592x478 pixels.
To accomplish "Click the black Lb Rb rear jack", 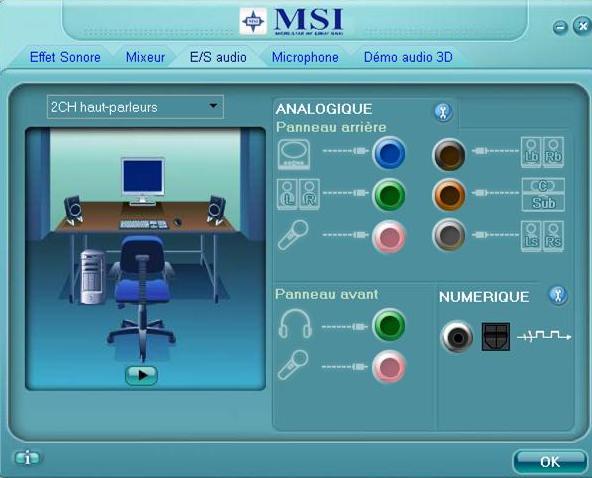I will coord(449,154).
